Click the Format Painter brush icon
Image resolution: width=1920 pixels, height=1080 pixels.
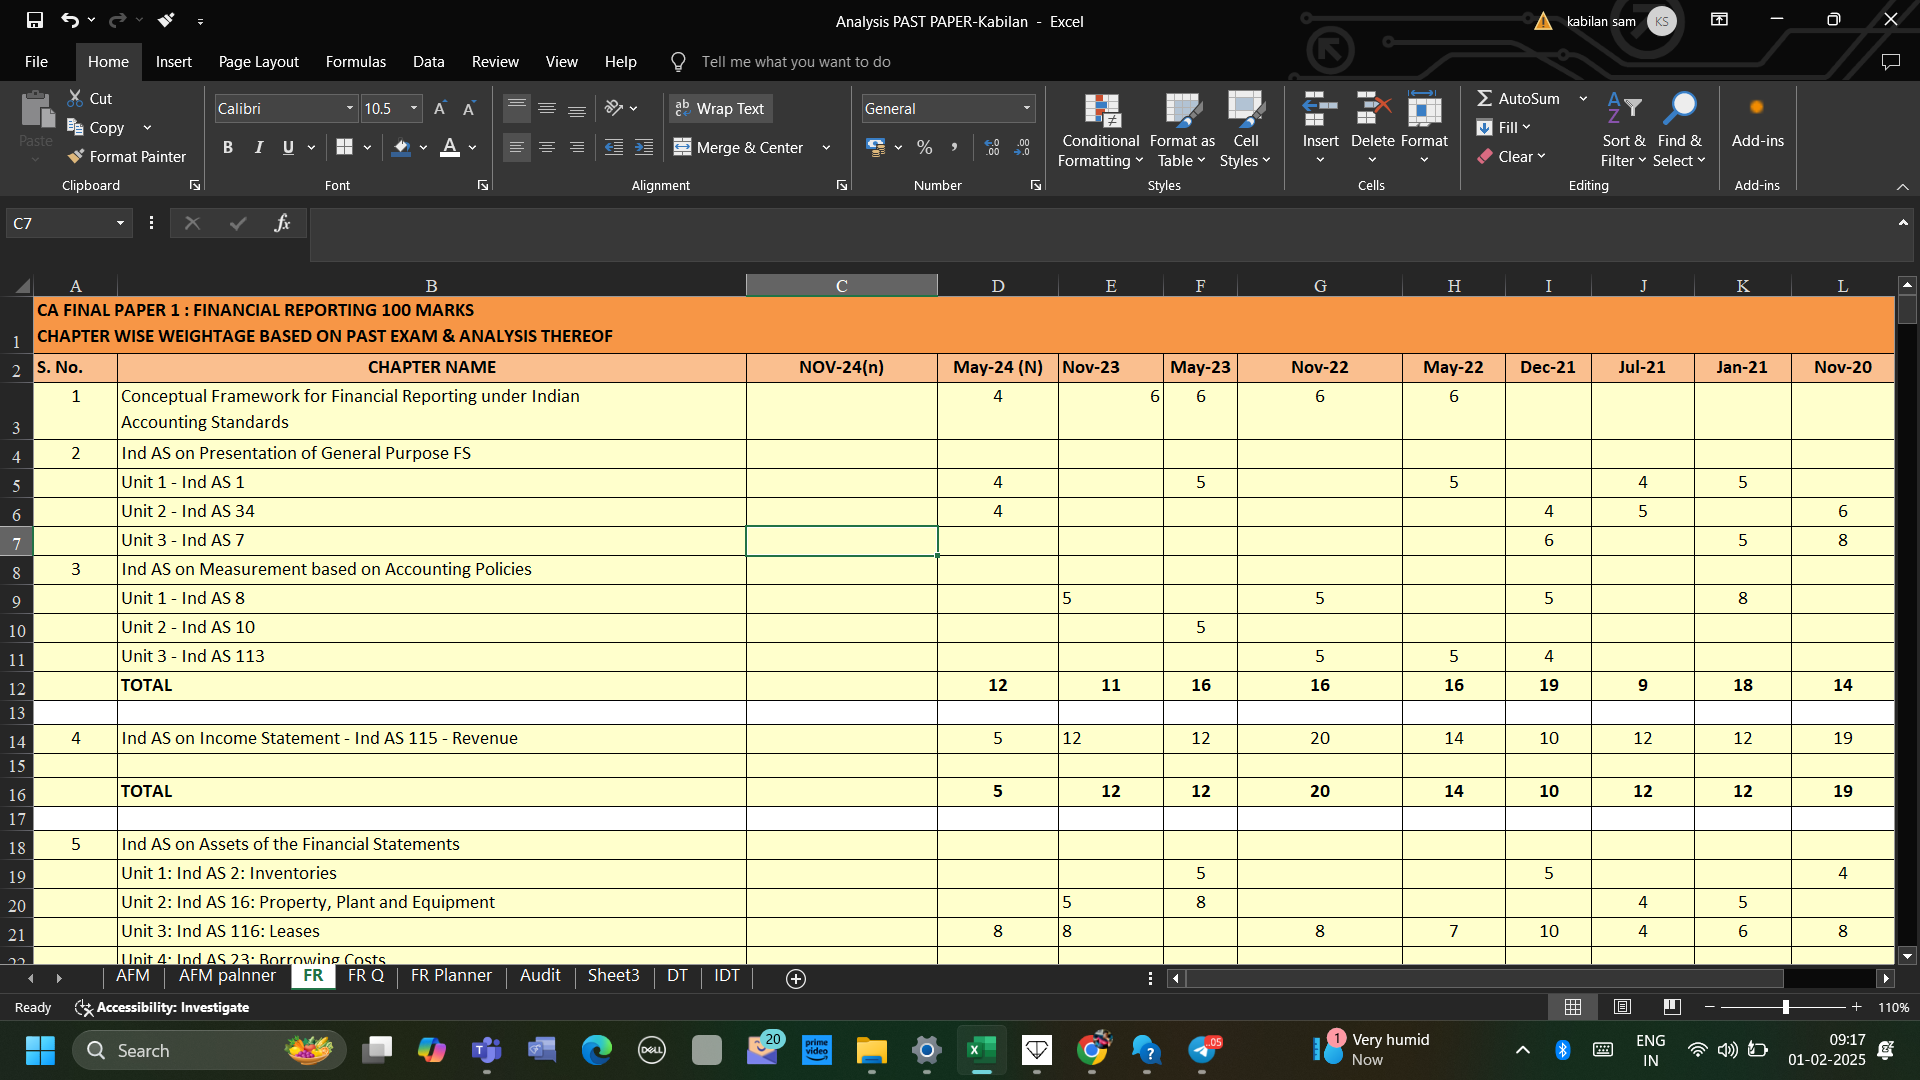tap(76, 157)
